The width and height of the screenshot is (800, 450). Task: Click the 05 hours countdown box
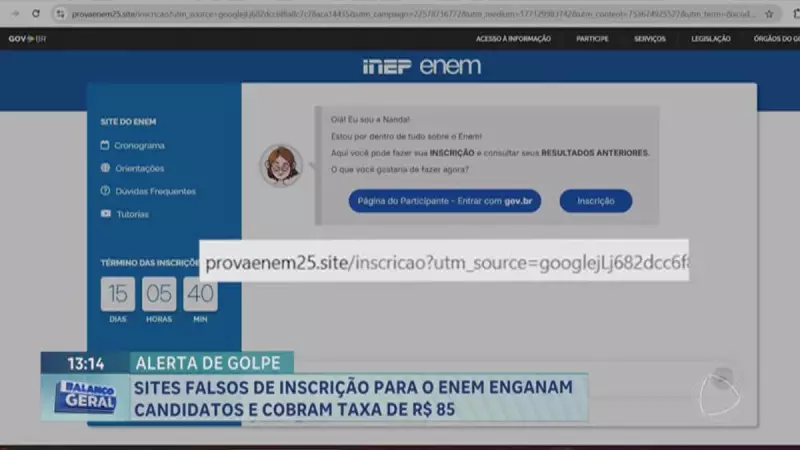pyautogui.click(x=159, y=294)
